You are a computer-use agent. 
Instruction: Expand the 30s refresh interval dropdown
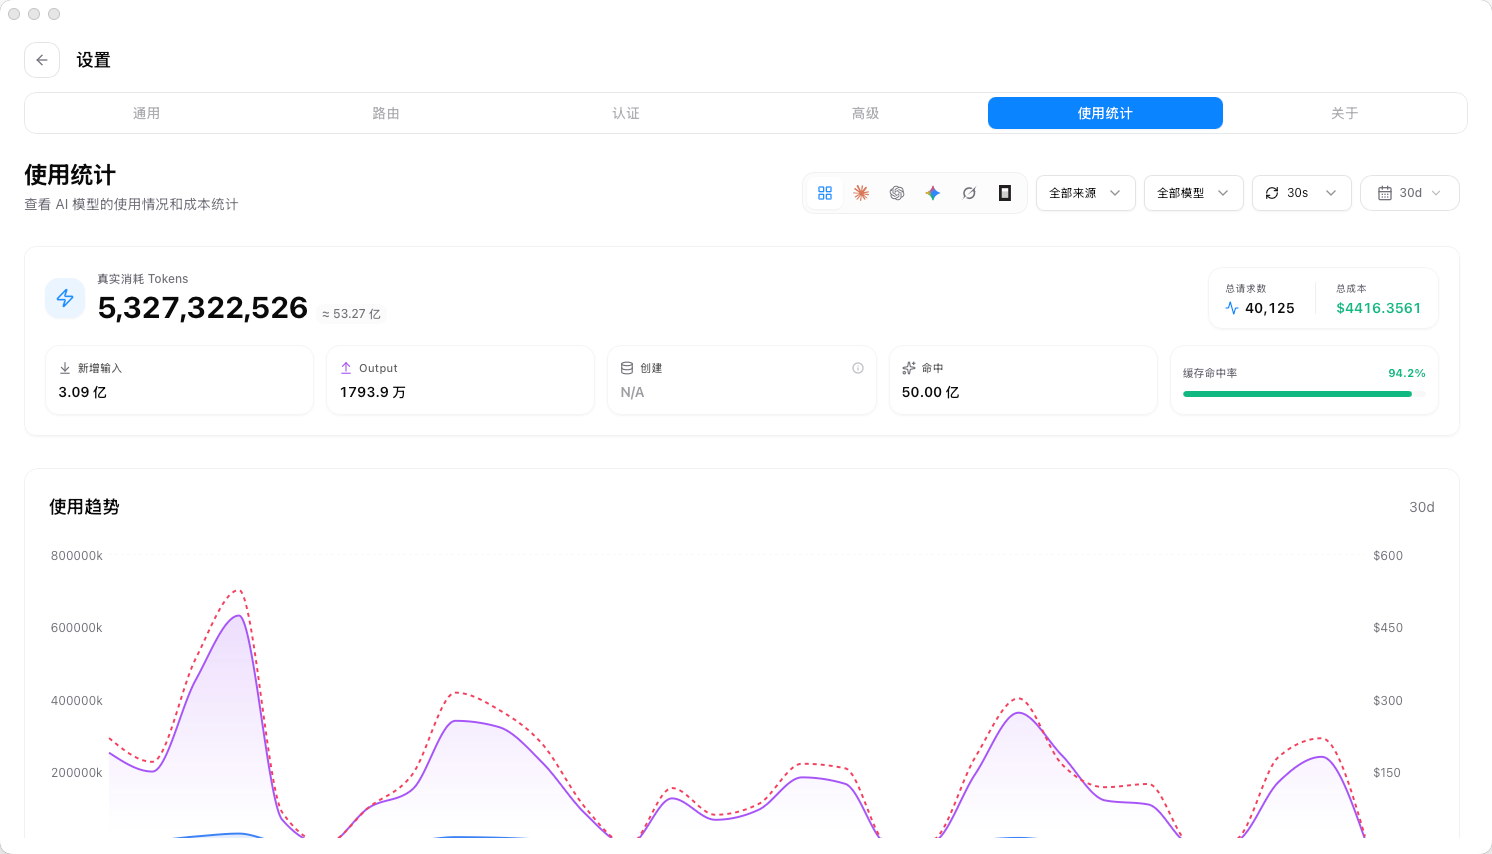tap(1302, 193)
